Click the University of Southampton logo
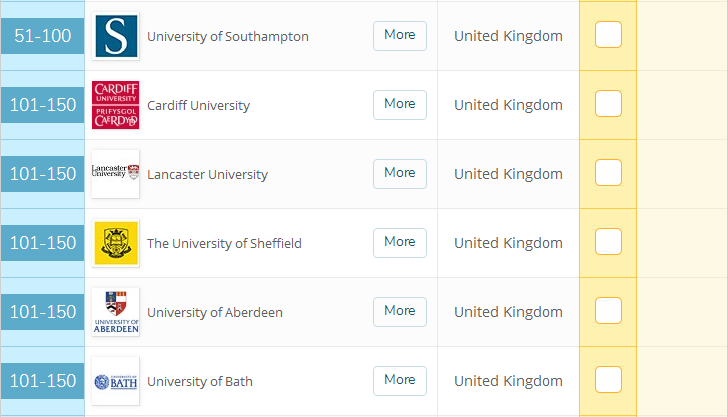Viewport: 728px width, 417px height. [115, 36]
